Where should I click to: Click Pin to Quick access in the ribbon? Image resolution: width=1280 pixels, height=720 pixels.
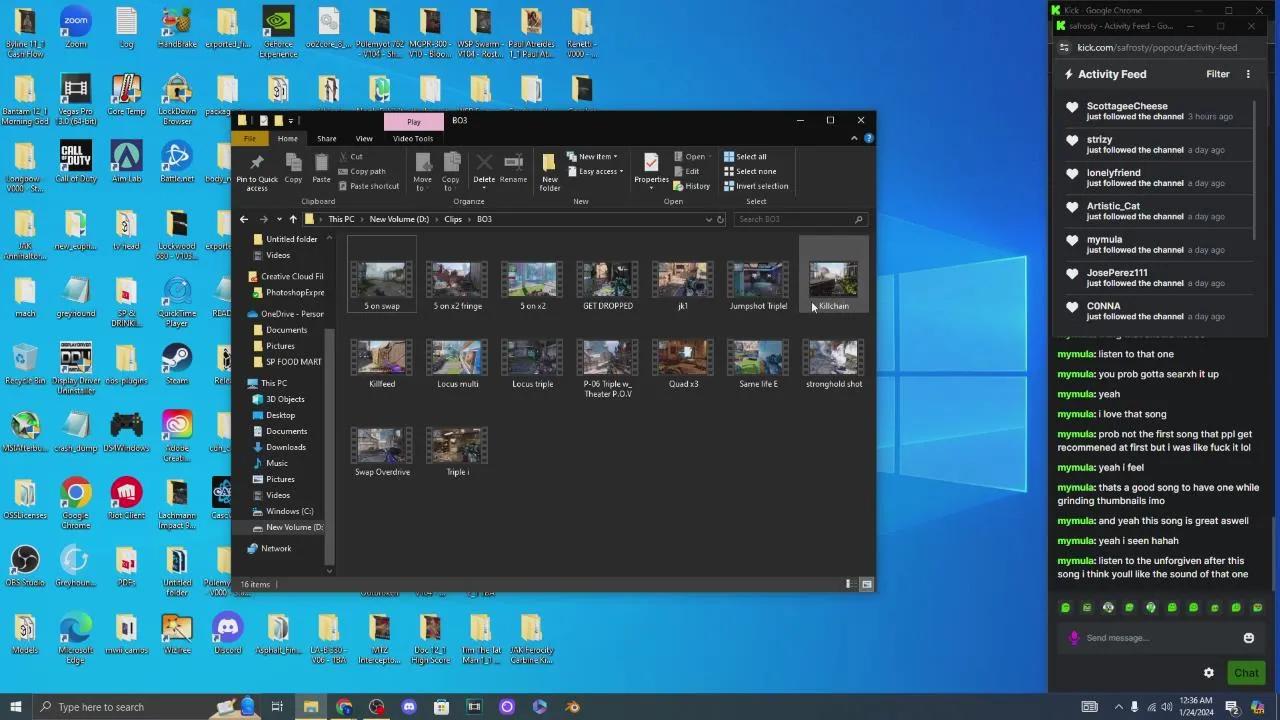point(257,171)
